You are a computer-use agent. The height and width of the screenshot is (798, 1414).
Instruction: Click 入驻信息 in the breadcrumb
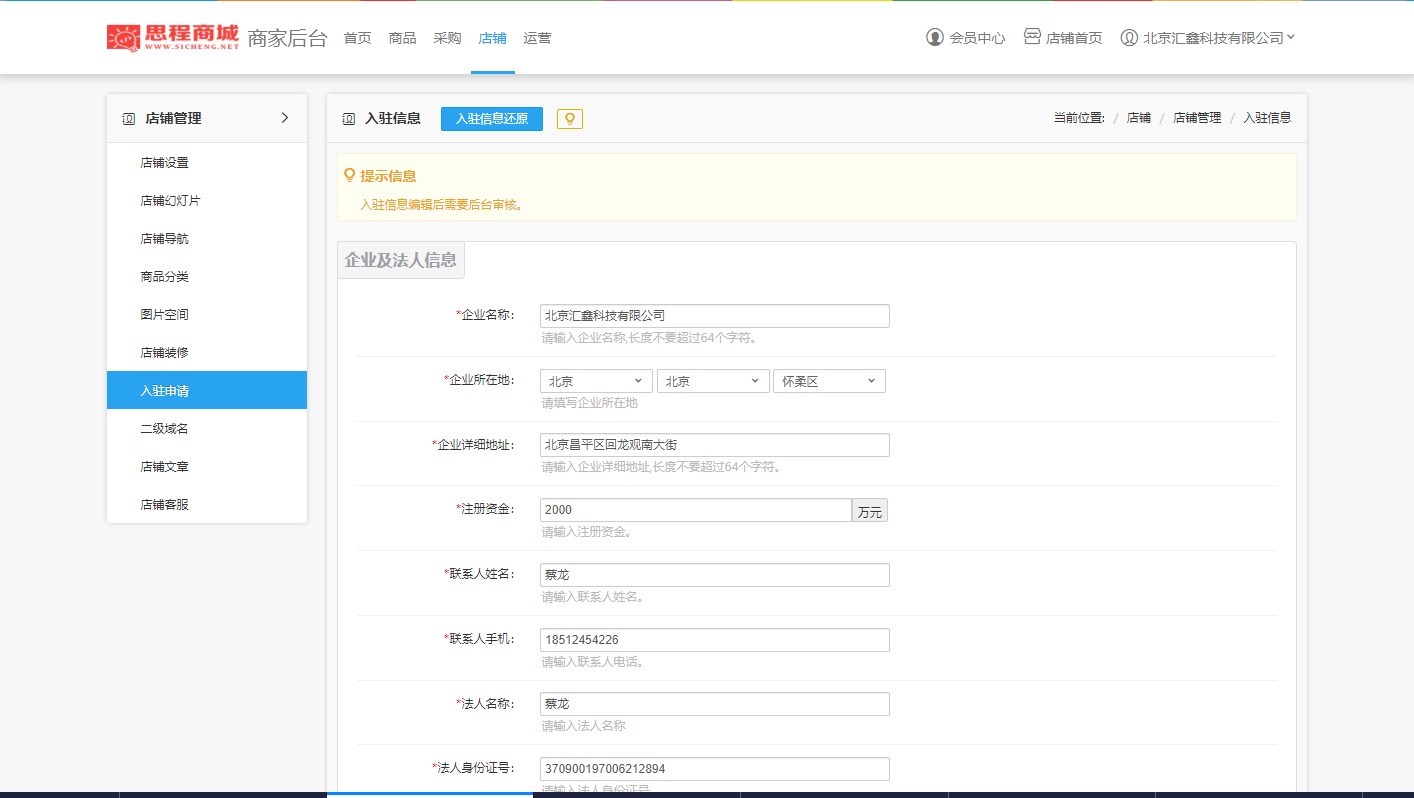click(x=1268, y=118)
